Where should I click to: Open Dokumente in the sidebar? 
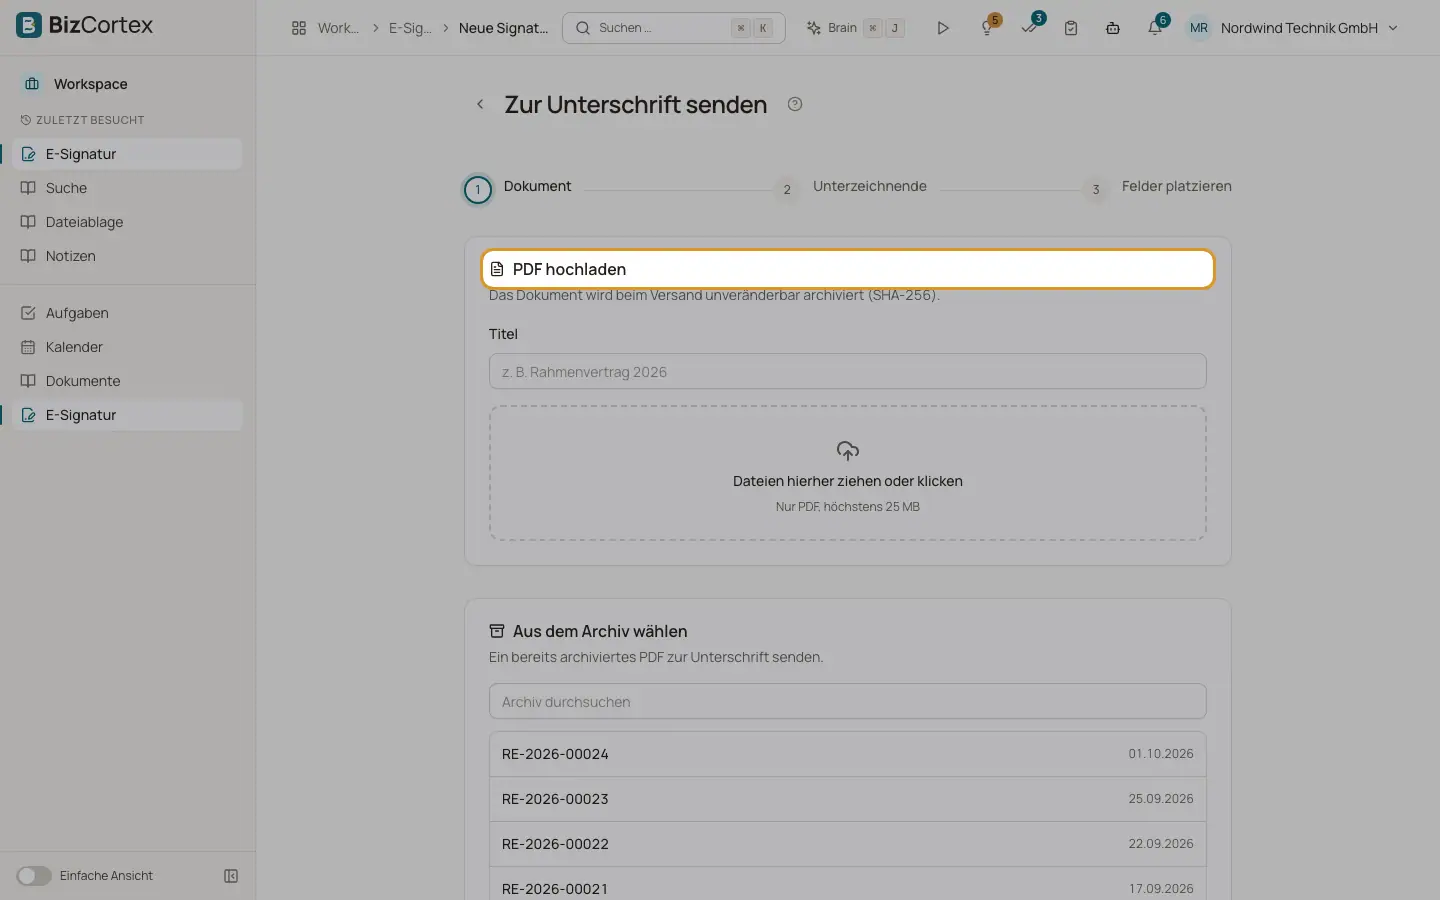click(x=128, y=381)
